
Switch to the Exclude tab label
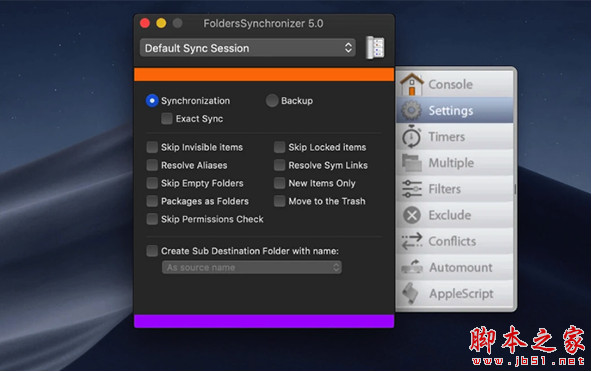tap(450, 215)
